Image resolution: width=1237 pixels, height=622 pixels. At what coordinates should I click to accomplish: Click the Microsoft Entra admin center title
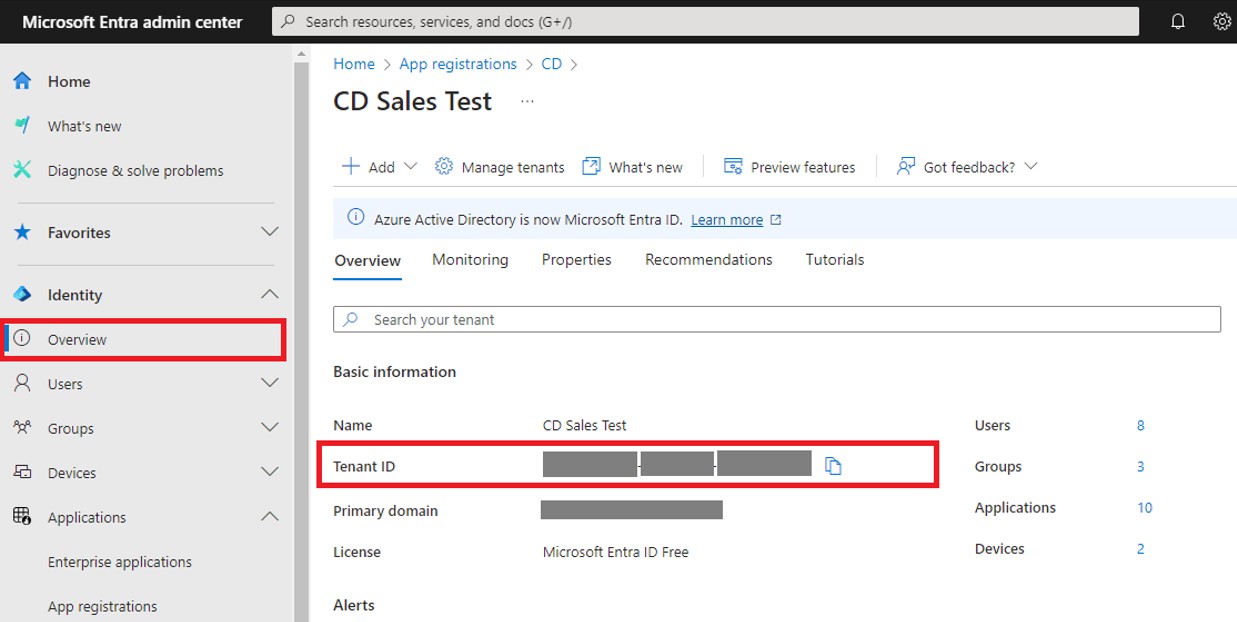[x=132, y=21]
